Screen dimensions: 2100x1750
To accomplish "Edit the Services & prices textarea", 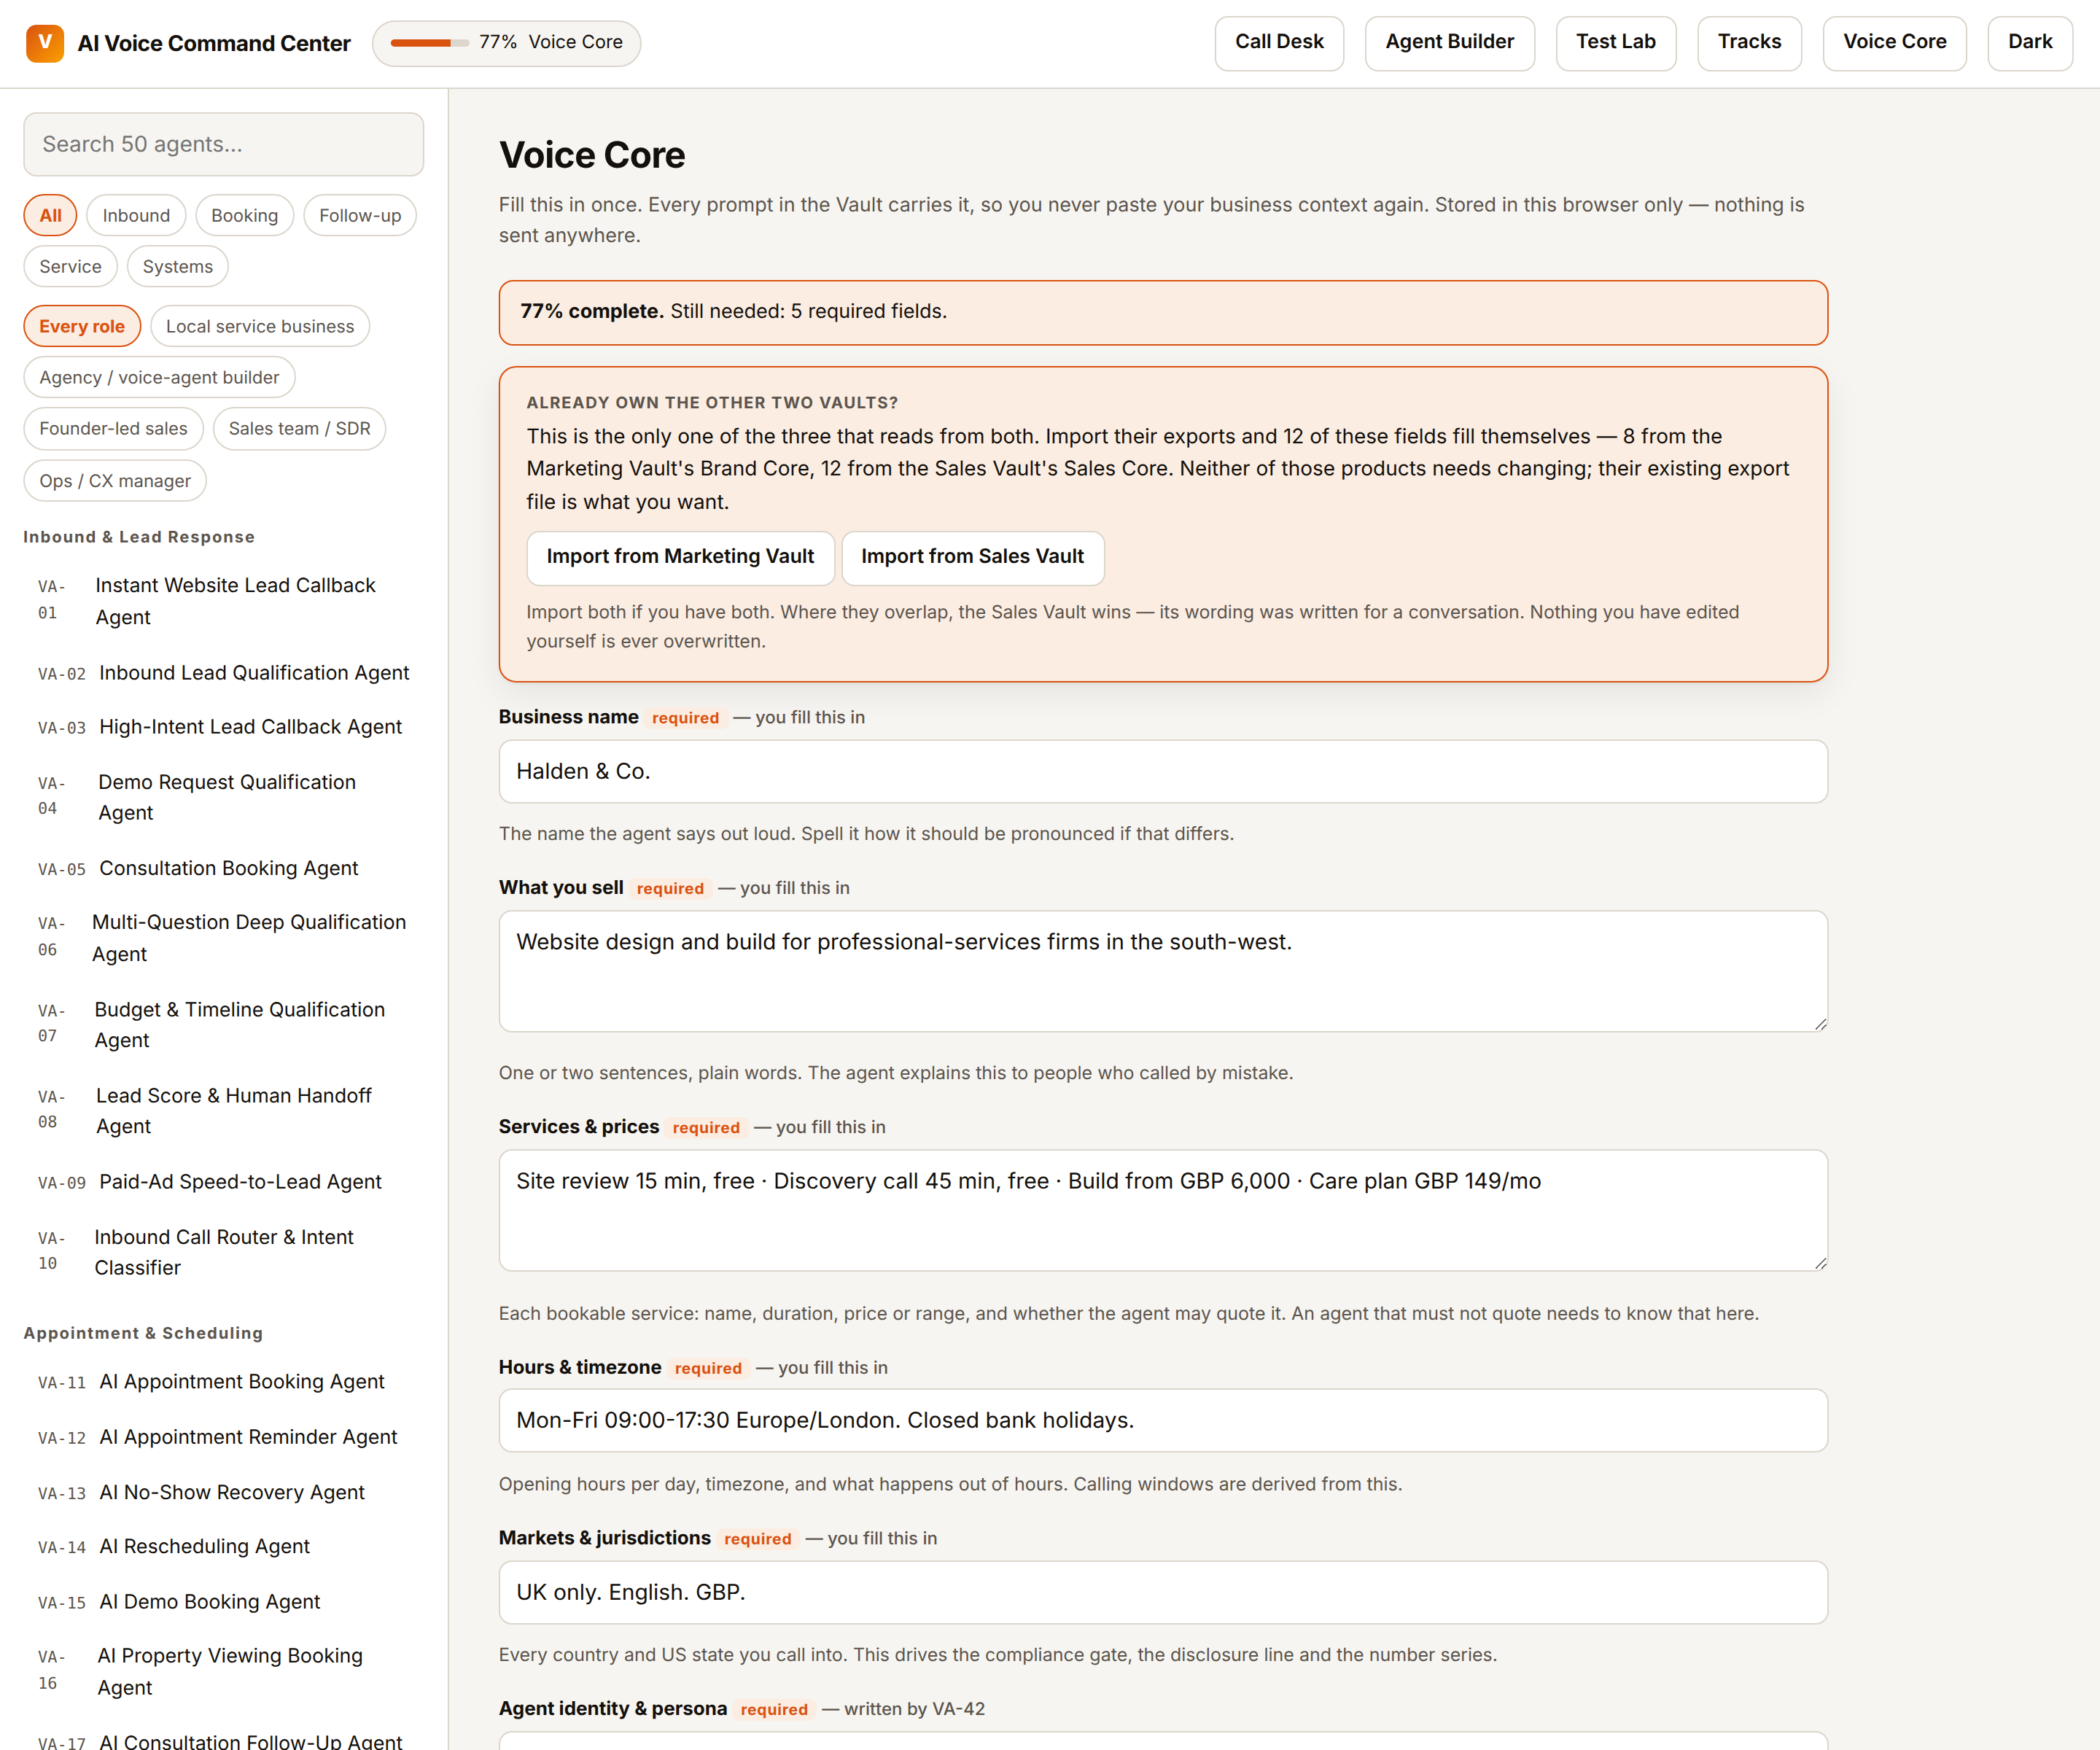I will pyautogui.click(x=1163, y=1210).
